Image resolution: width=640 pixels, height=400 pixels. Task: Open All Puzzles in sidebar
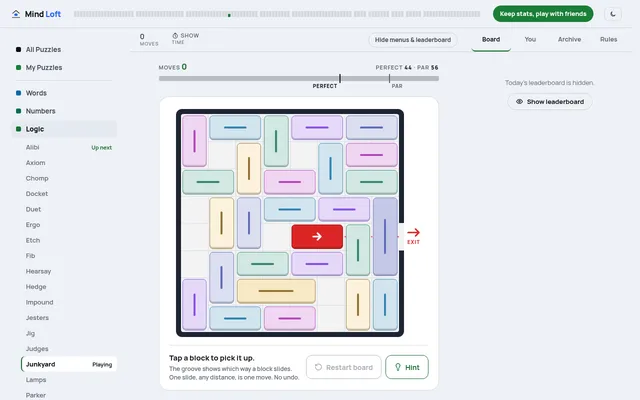43,49
